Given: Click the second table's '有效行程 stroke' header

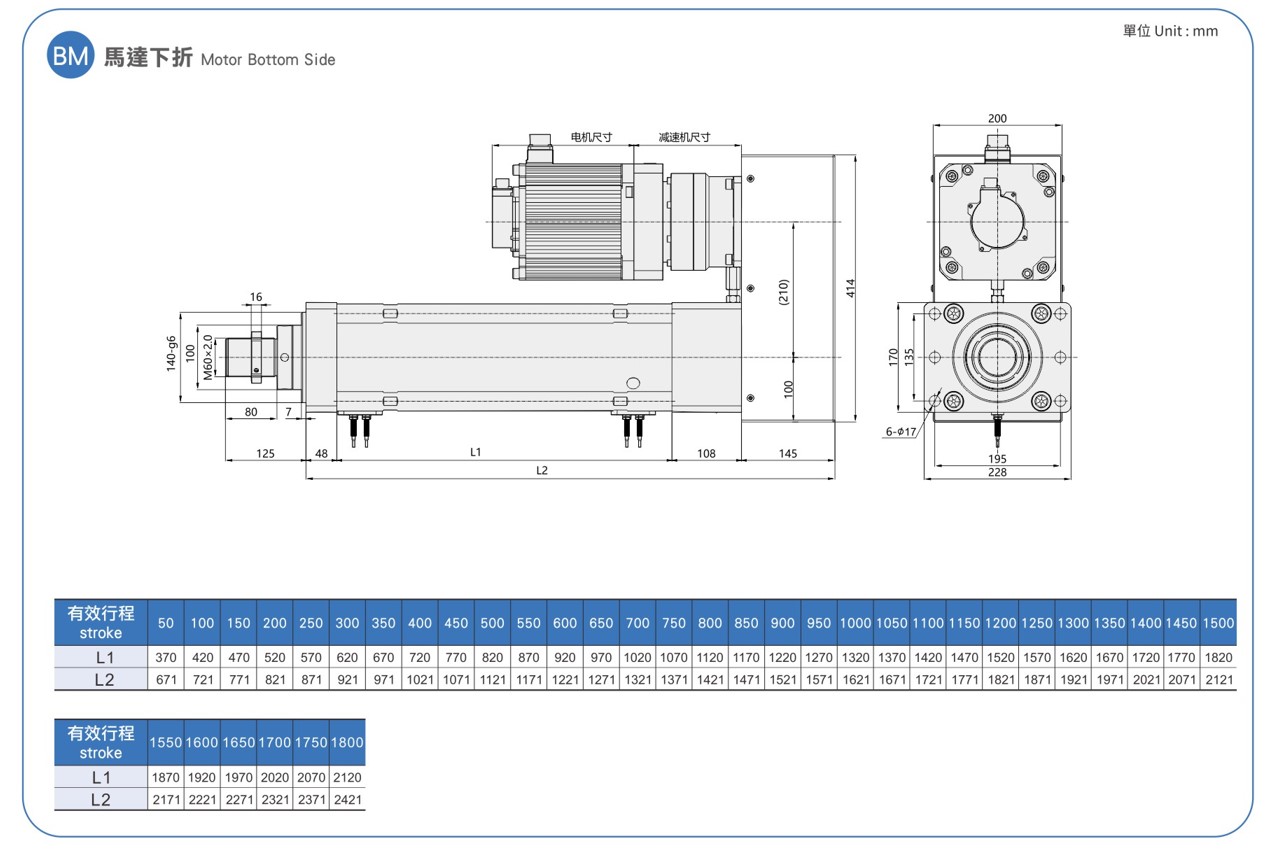Looking at the screenshot, I should 101,742.
